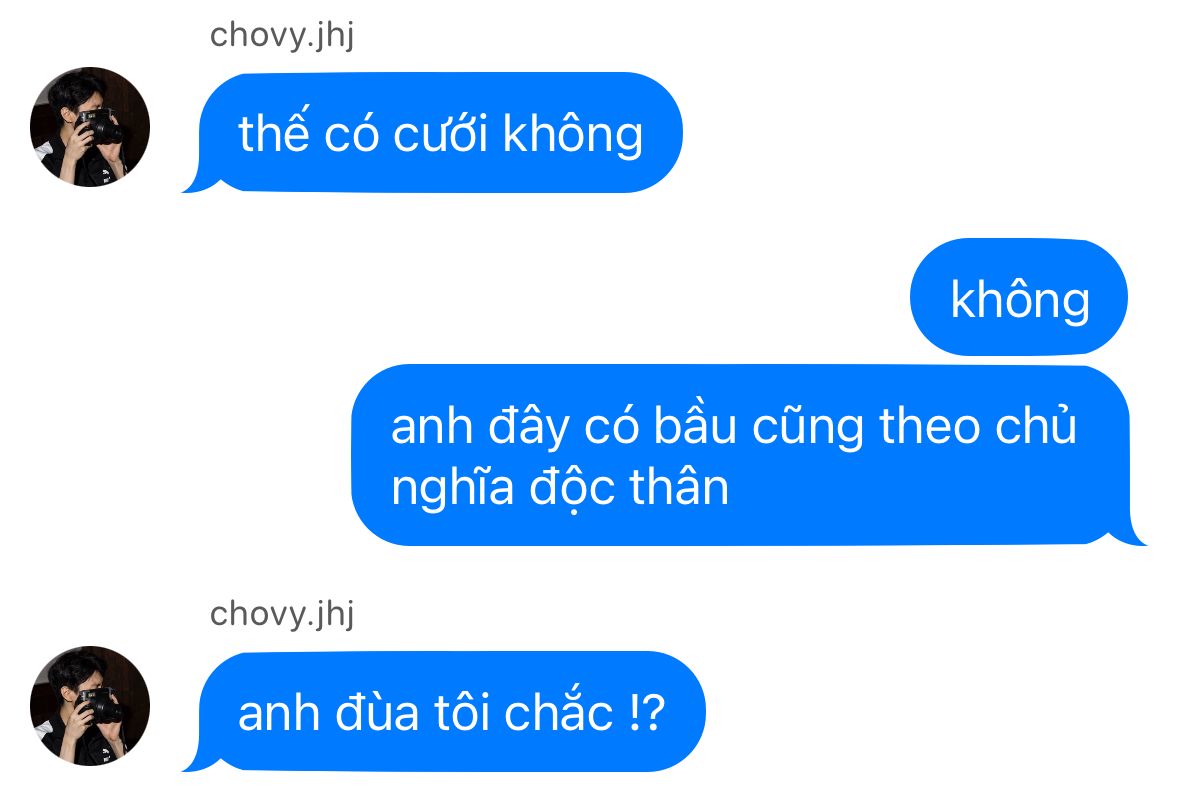1179x805 pixels.
Task: Click the words "độc thân" in long message
Action: pyautogui.click(x=629, y=488)
